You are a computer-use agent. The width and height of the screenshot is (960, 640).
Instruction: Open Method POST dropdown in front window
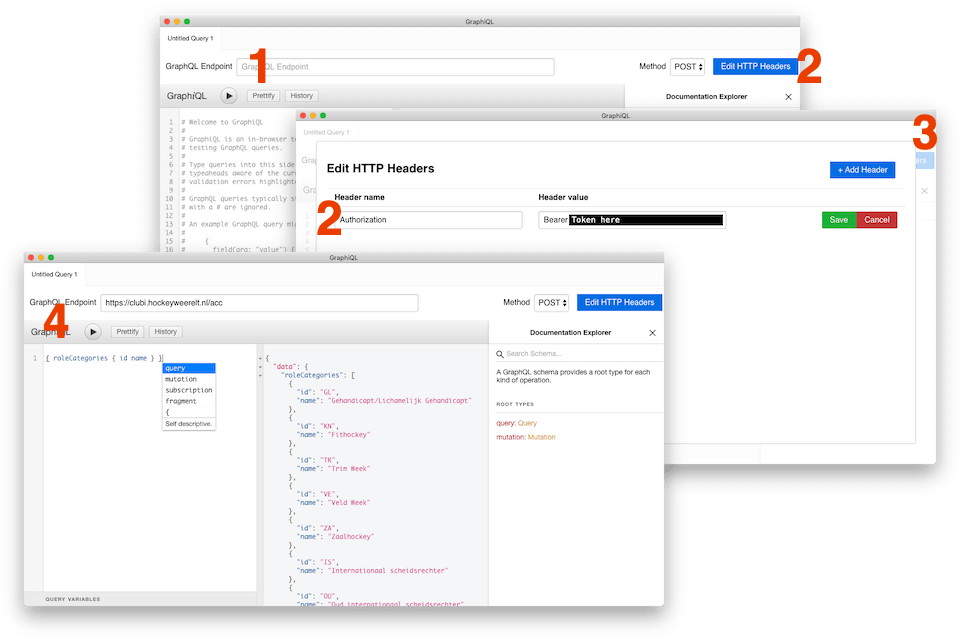pos(552,303)
